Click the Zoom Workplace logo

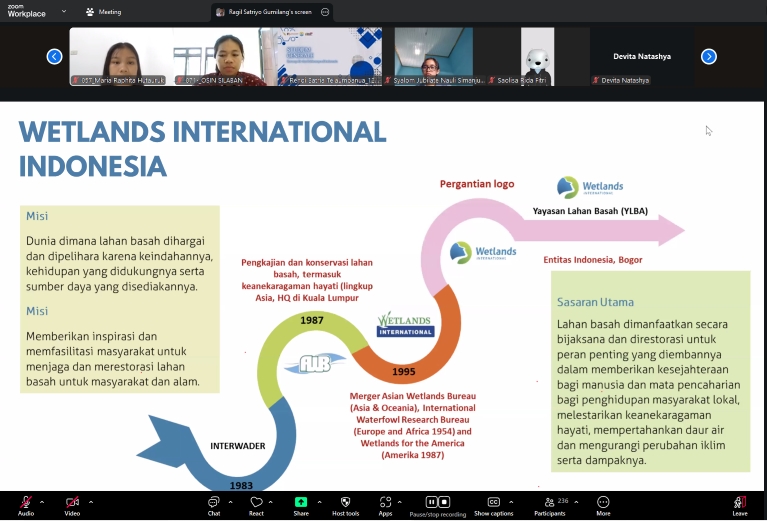pyautogui.click(x=26, y=11)
